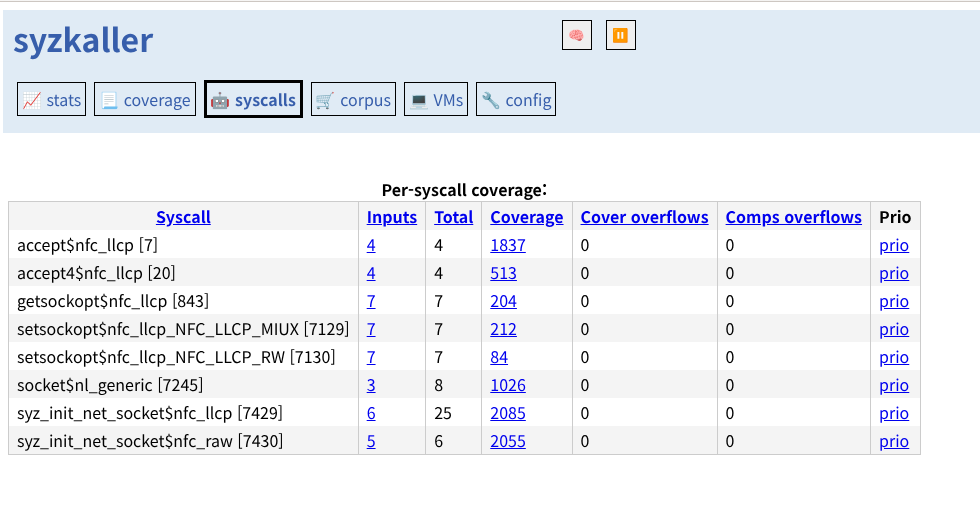Click total value 25 in the table

[443, 413]
